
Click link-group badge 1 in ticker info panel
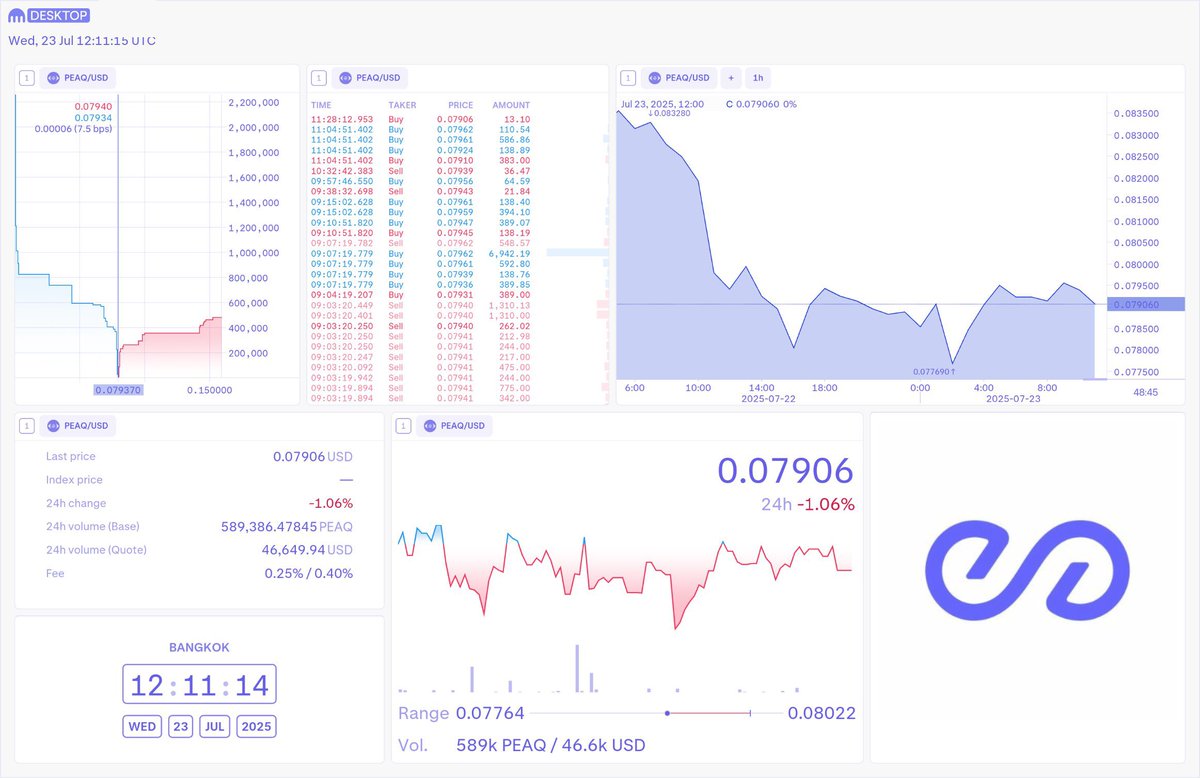coord(26,426)
